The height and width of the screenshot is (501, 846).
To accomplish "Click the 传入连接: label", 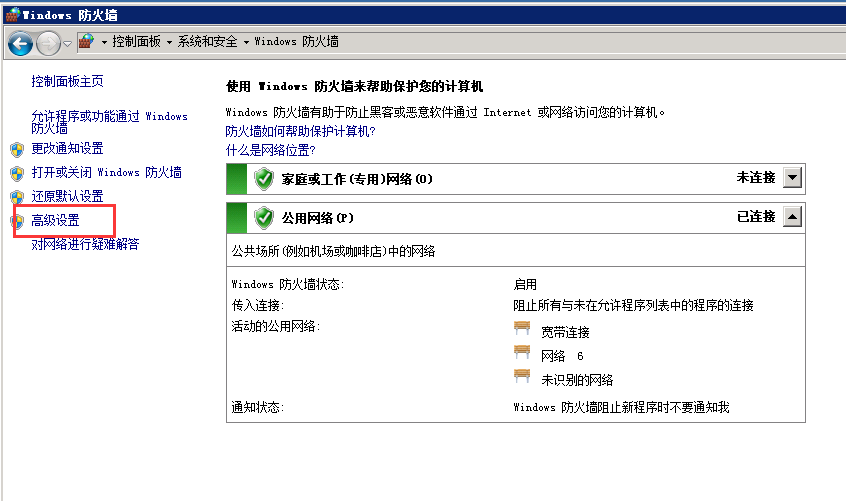I will (x=258, y=305).
